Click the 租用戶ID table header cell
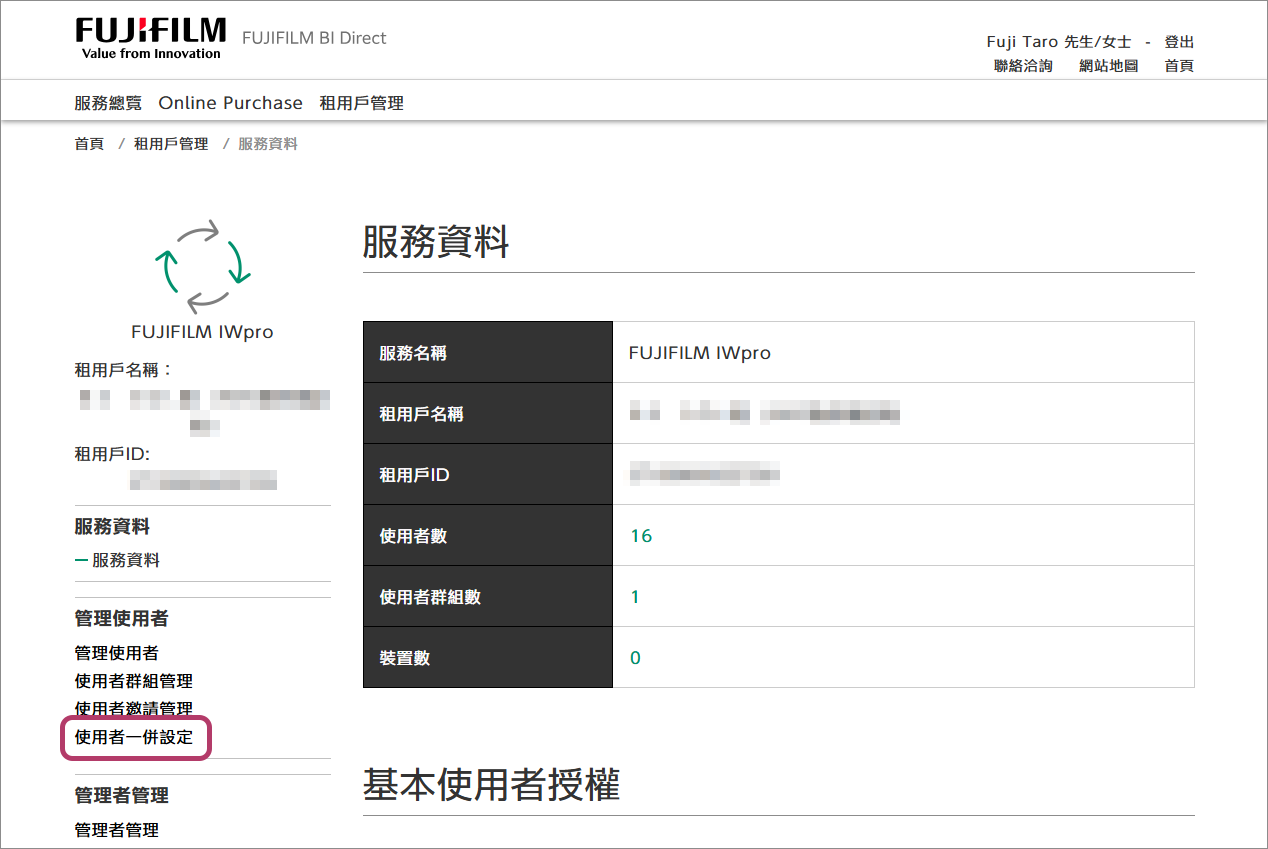The width and height of the screenshot is (1268, 849). (x=487, y=474)
